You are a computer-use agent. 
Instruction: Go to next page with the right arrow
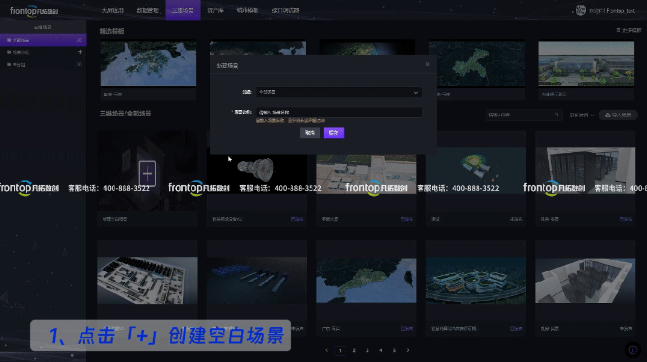(x=408, y=350)
